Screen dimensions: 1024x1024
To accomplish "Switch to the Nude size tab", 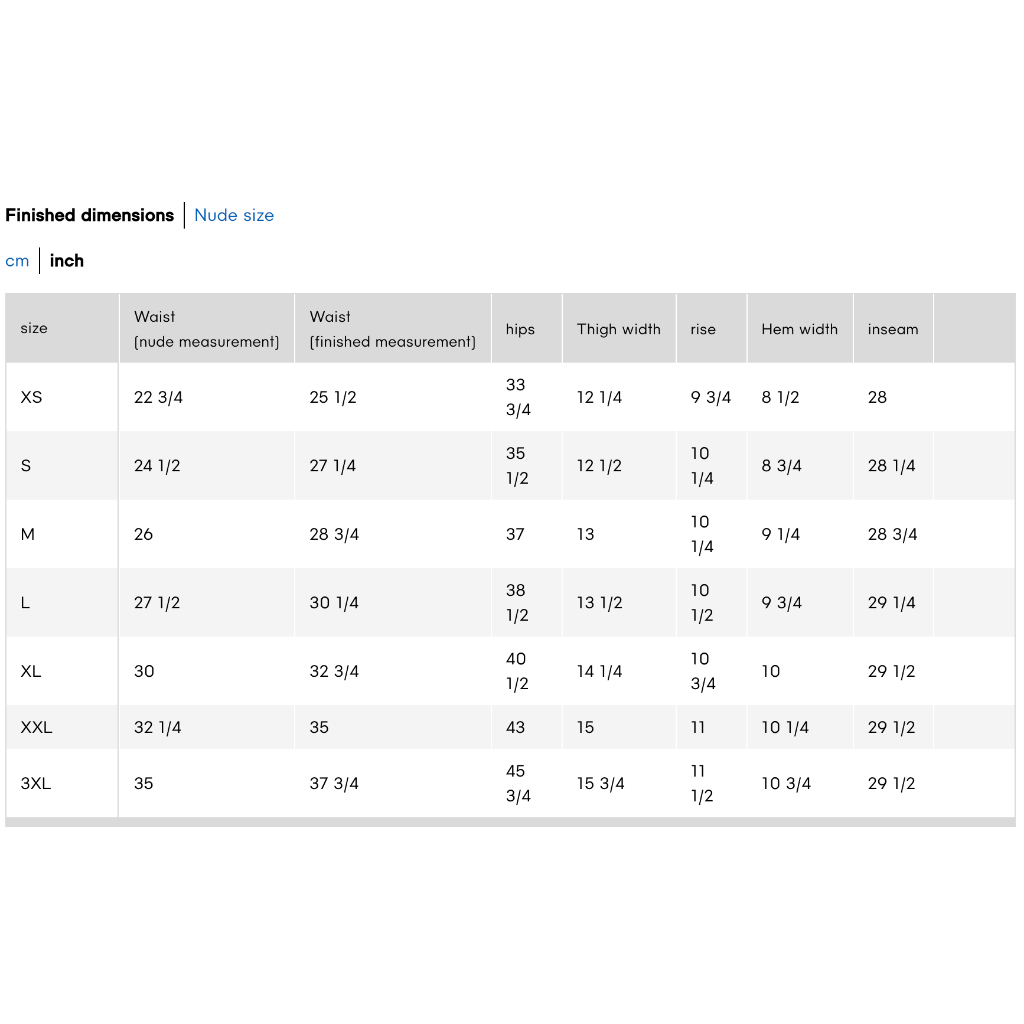I will pos(234,216).
